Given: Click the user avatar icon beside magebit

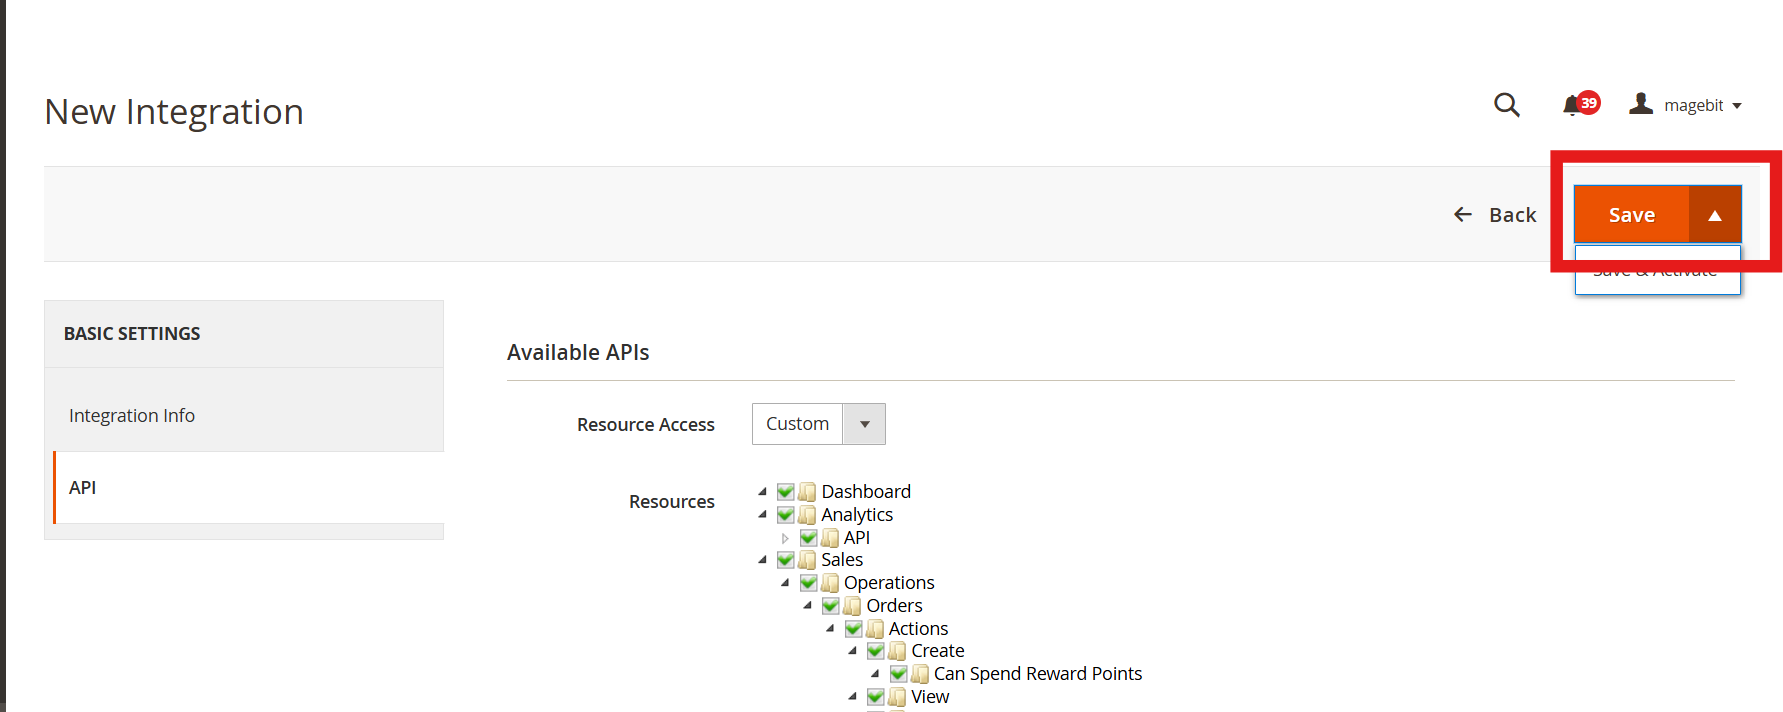Looking at the screenshot, I should tap(1641, 103).
